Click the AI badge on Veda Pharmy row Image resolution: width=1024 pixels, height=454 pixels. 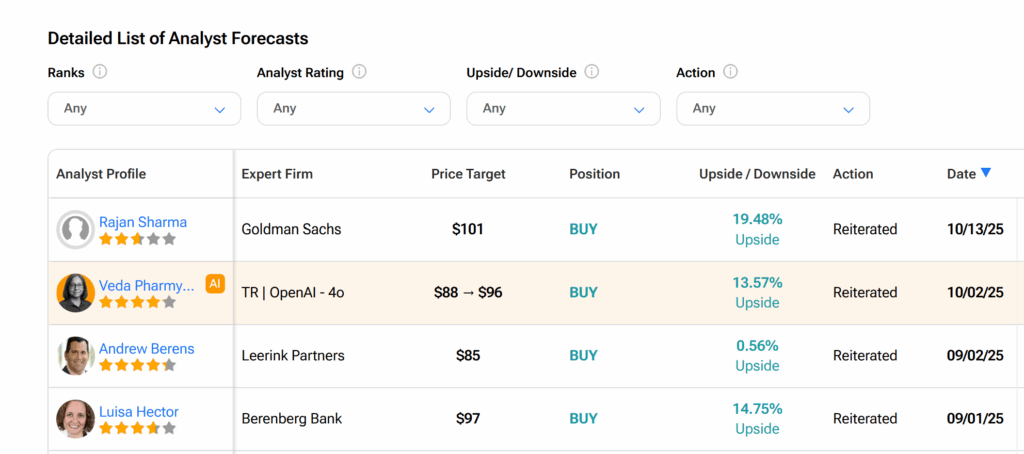[215, 284]
